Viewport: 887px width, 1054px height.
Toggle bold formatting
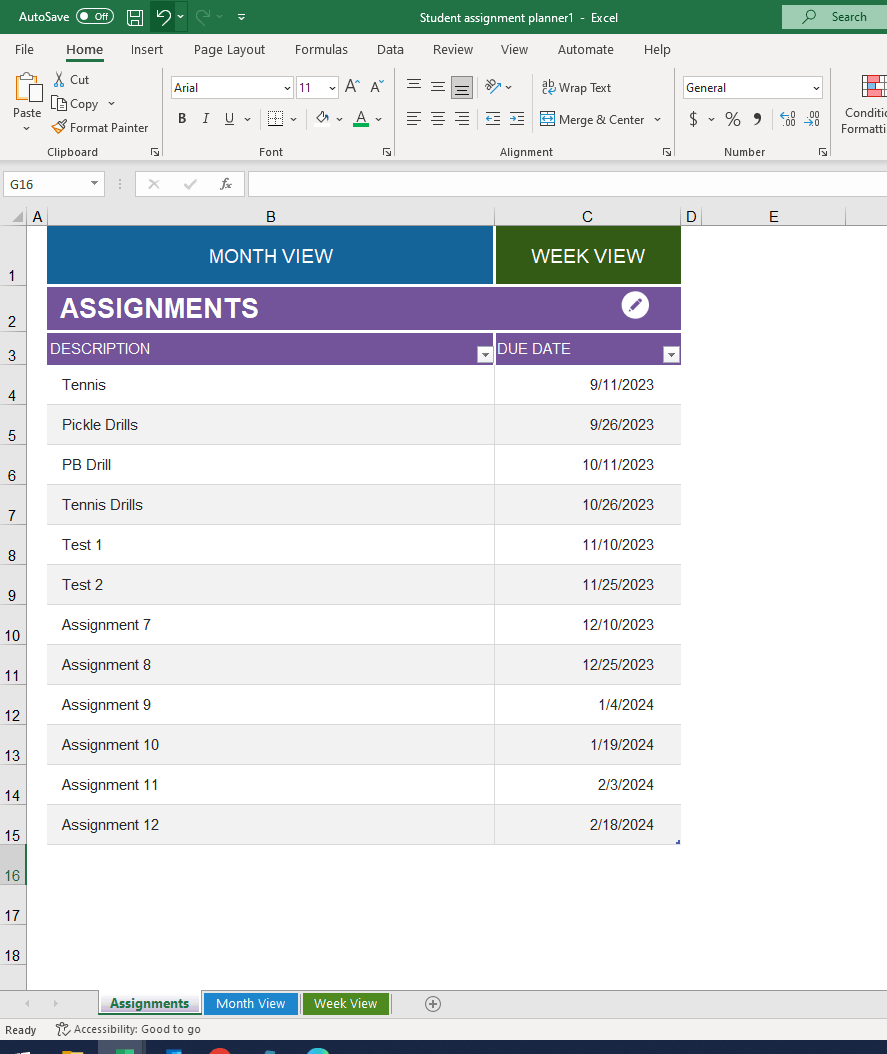182,119
